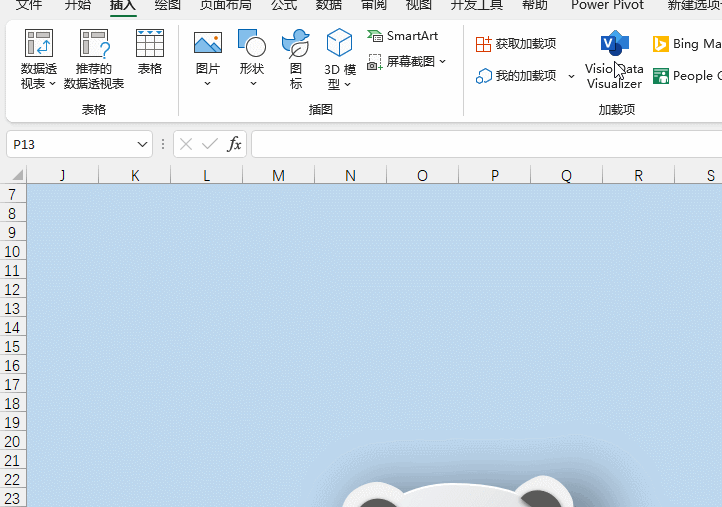Open the Shapes (形状) gallery
This screenshot has width=722, height=507.
coord(251,44)
